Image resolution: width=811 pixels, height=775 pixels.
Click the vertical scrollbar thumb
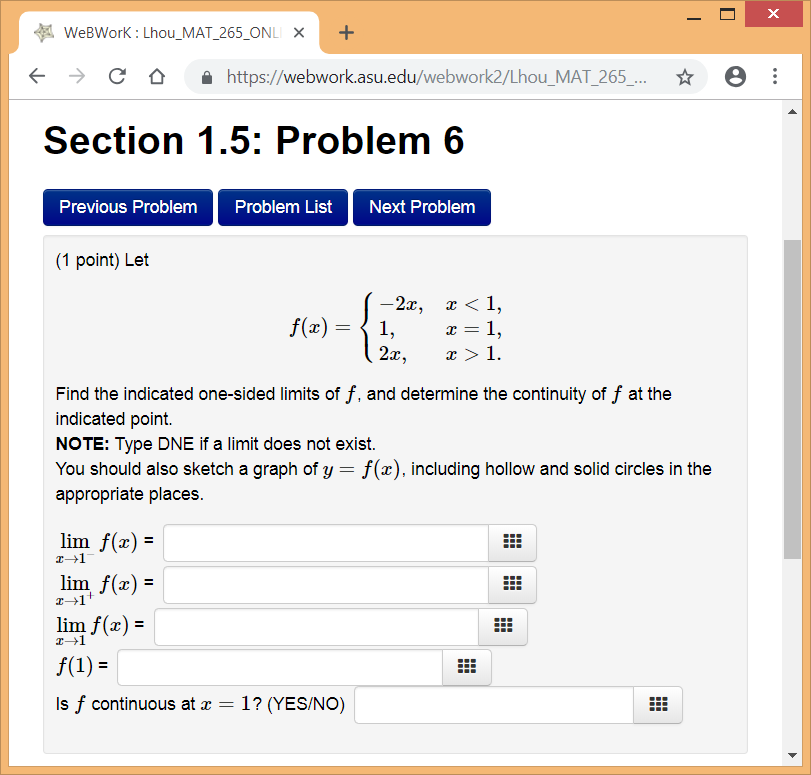tap(792, 399)
